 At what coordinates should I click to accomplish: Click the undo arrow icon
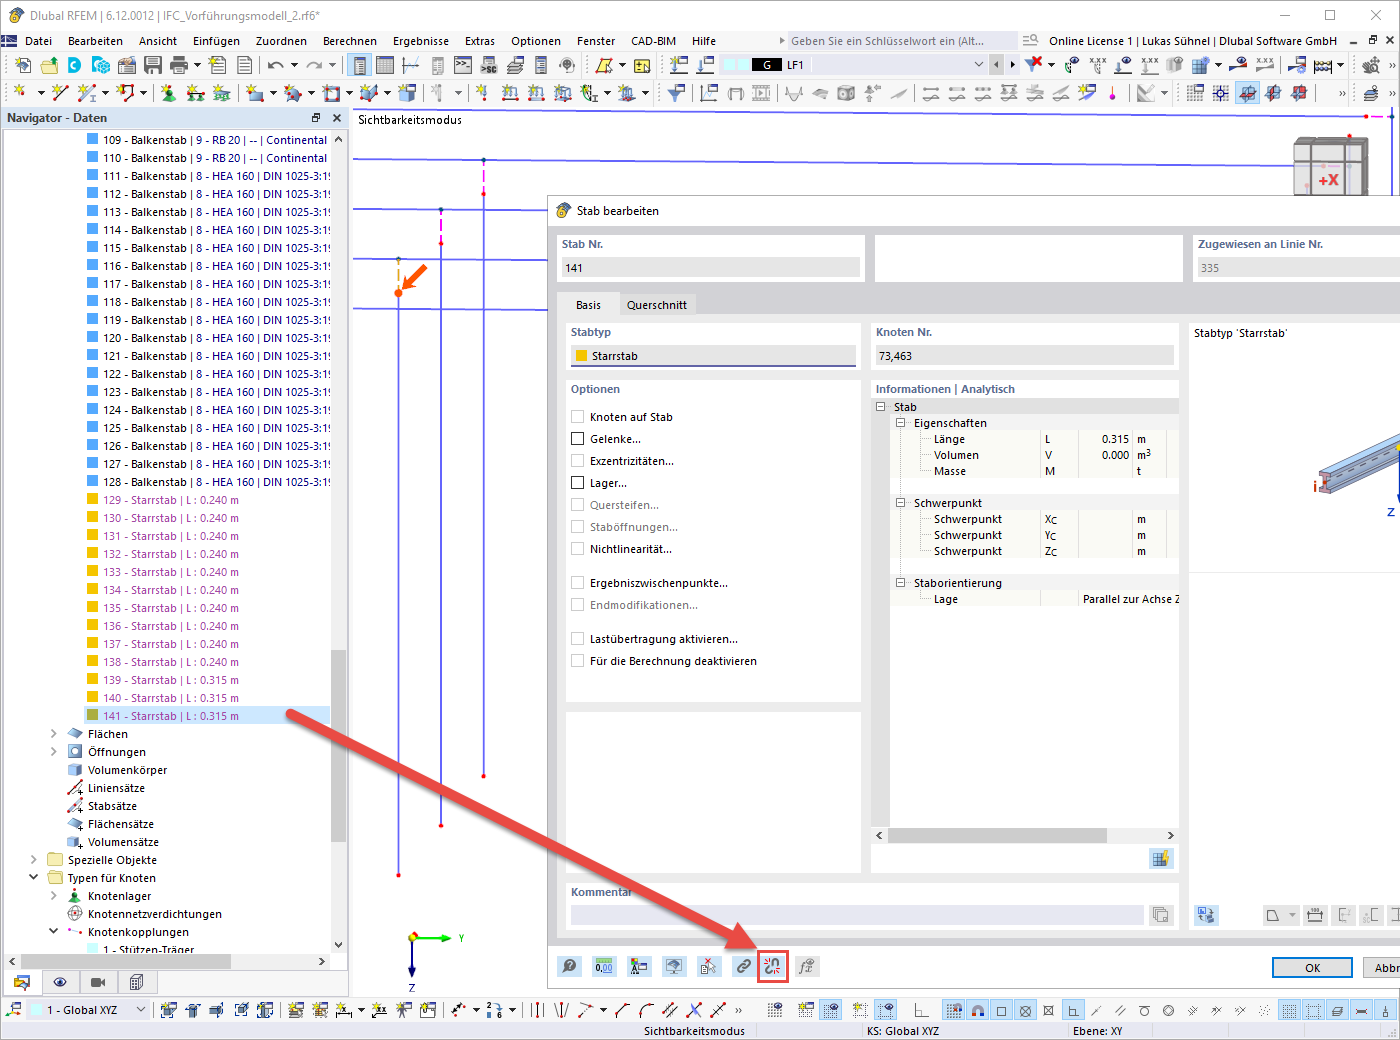(x=275, y=65)
